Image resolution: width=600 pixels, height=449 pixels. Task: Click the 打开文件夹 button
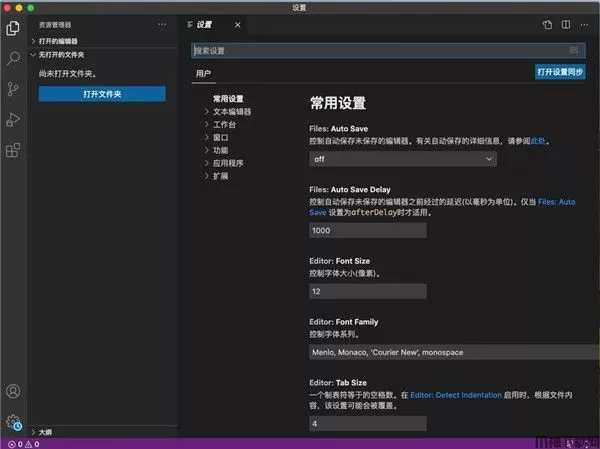102,94
